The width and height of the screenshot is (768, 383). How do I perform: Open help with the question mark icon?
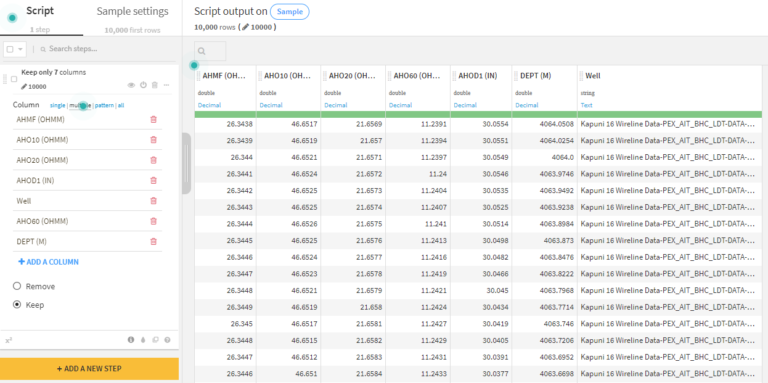(x=168, y=340)
